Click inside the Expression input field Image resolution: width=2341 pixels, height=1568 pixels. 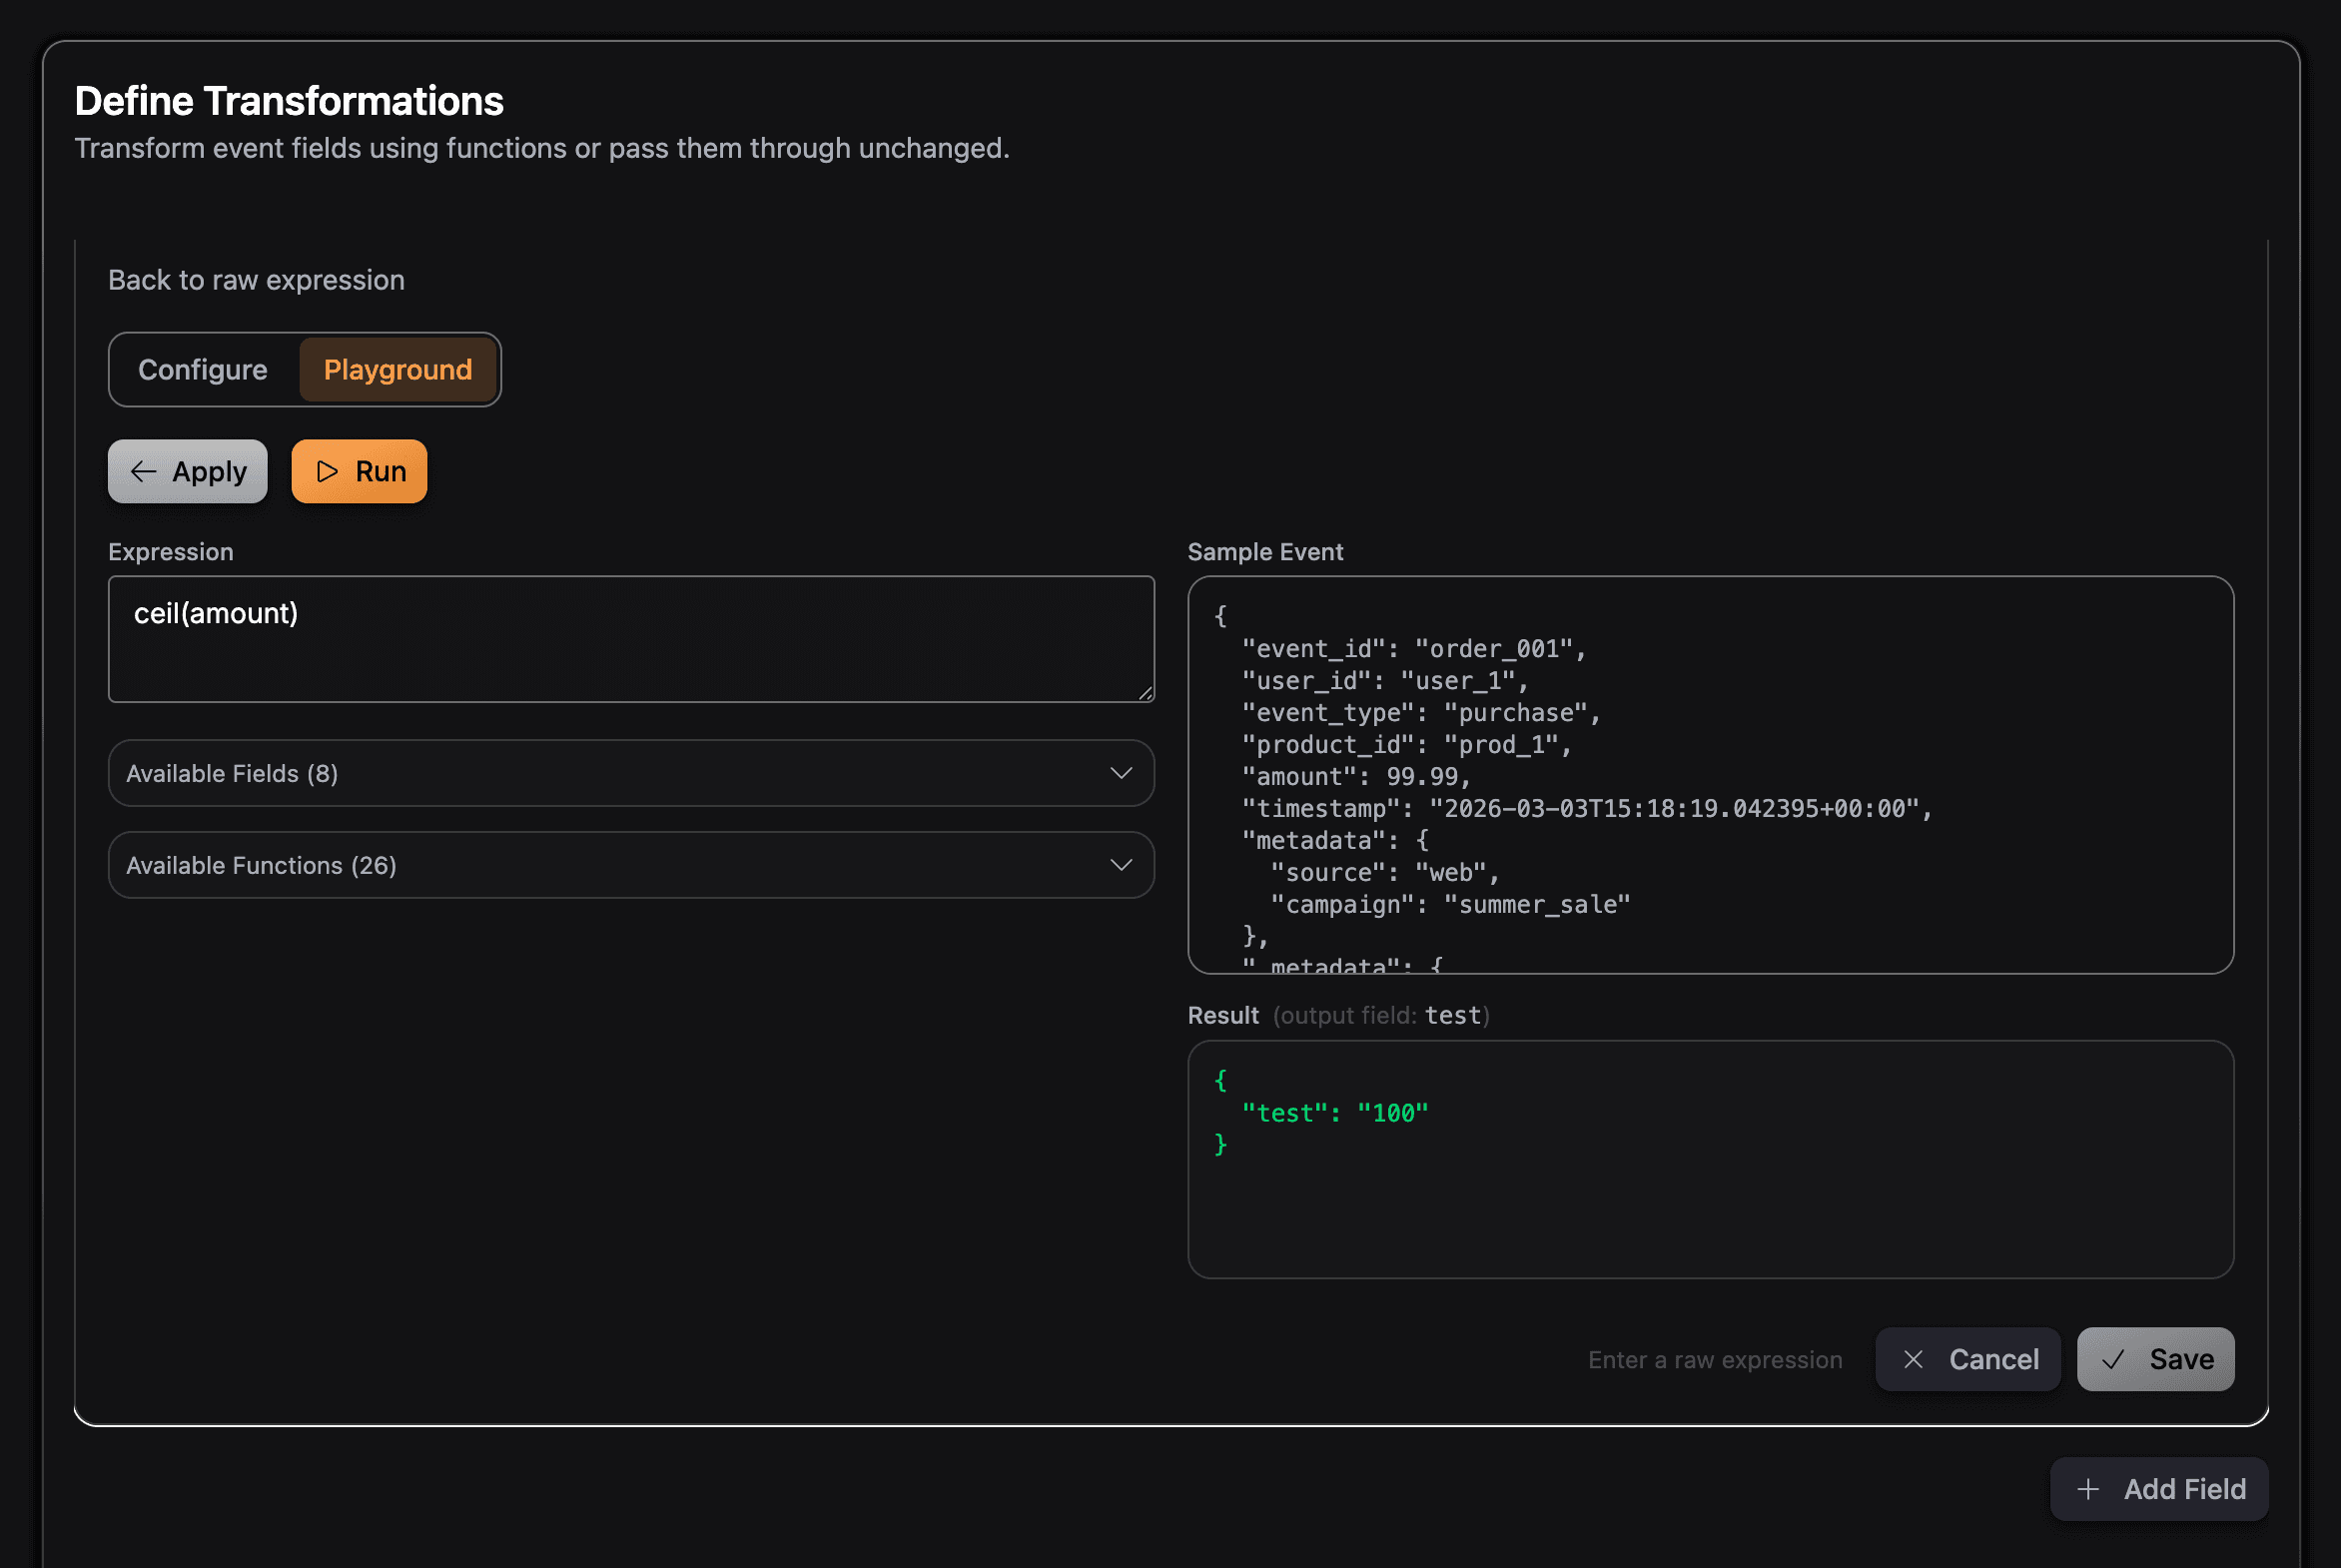point(630,639)
